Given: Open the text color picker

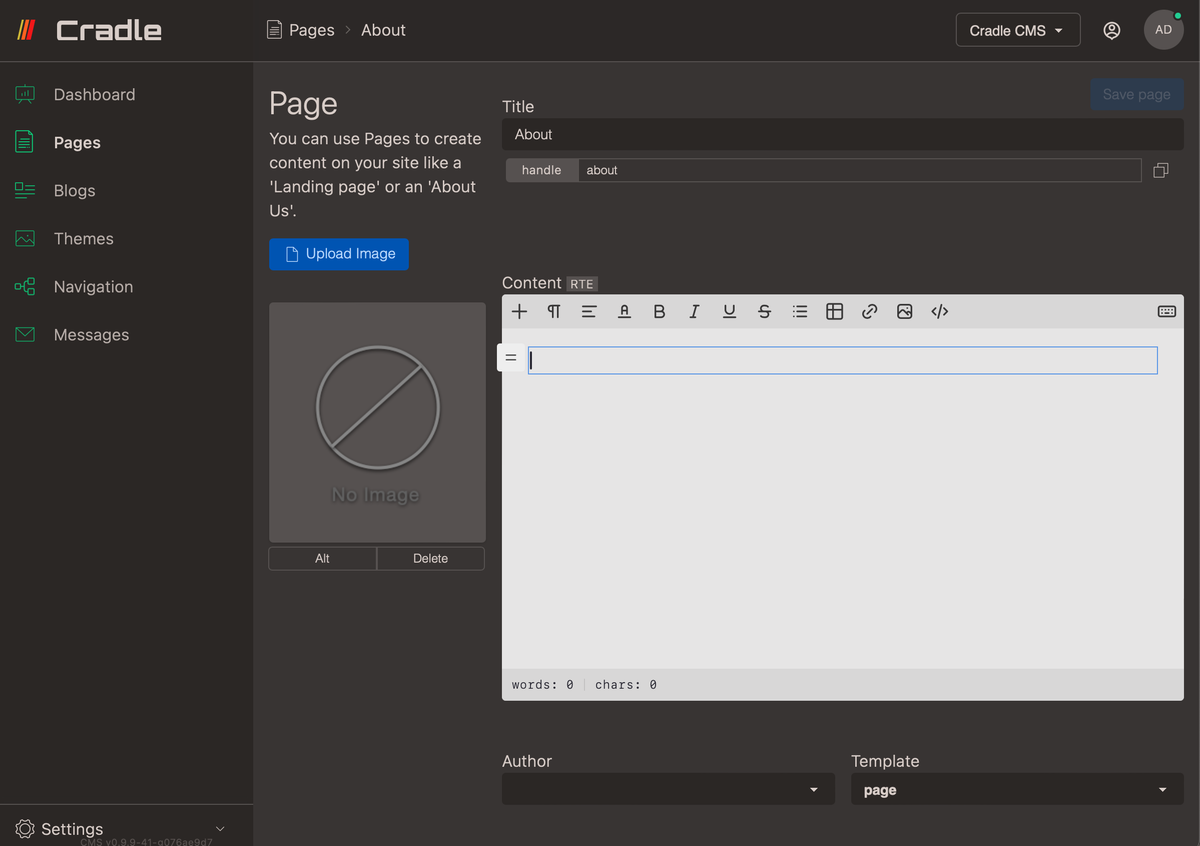Looking at the screenshot, I should (x=624, y=311).
